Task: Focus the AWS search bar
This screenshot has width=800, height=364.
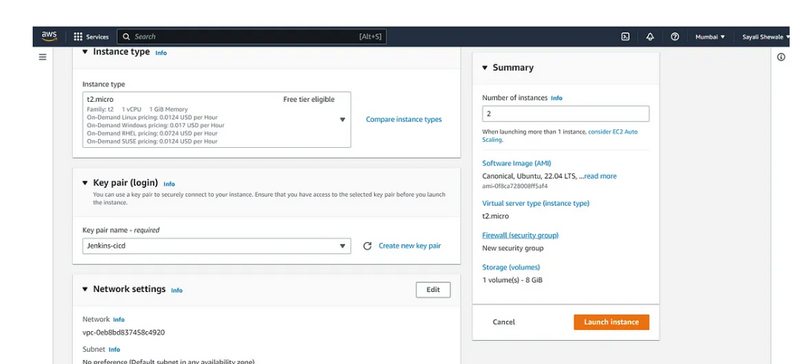Action: pos(251,37)
